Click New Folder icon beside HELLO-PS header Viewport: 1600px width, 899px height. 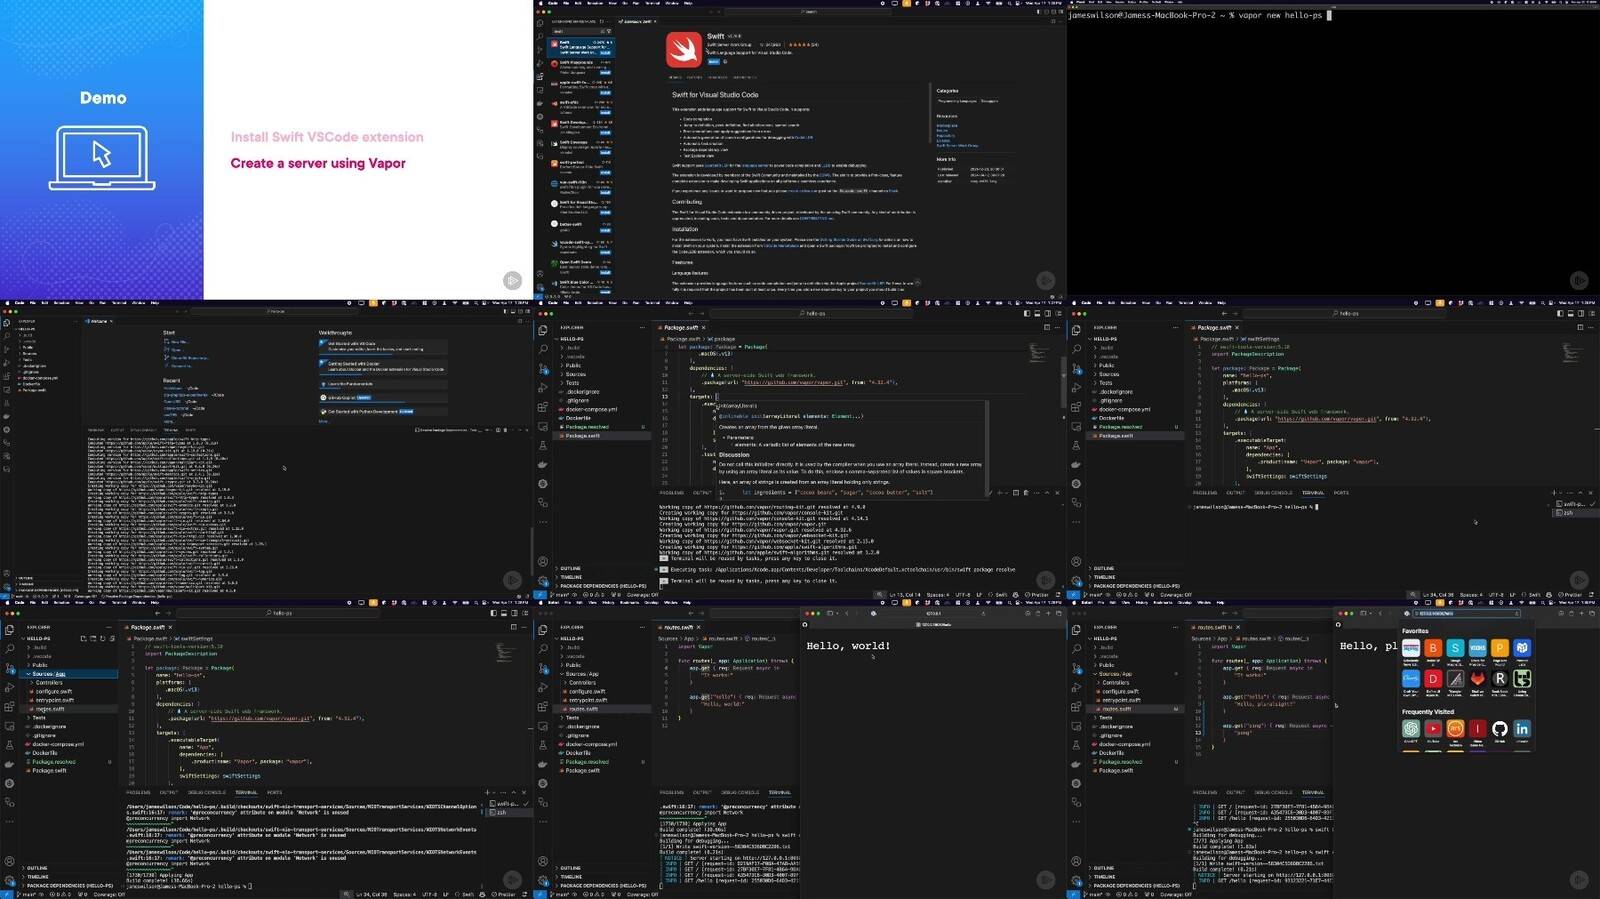pyautogui.click(x=93, y=639)
